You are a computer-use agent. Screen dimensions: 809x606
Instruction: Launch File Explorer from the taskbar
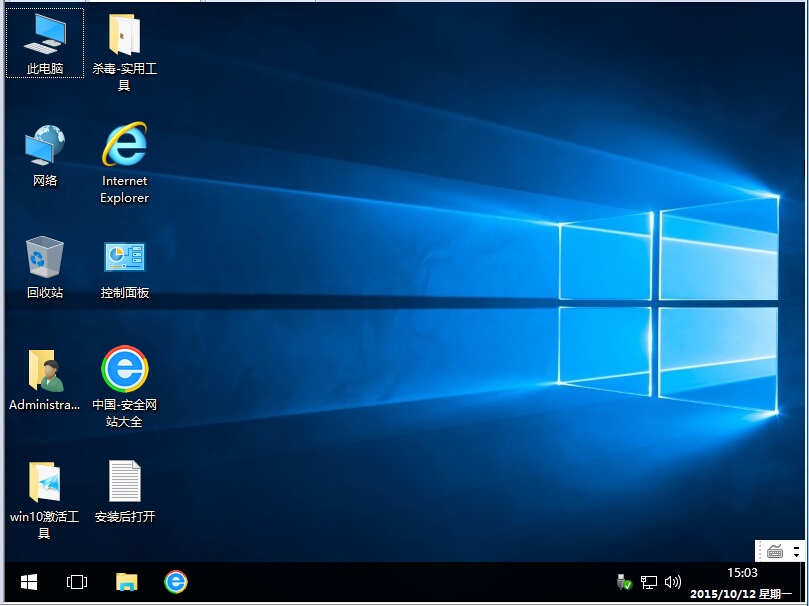(126, 581)
